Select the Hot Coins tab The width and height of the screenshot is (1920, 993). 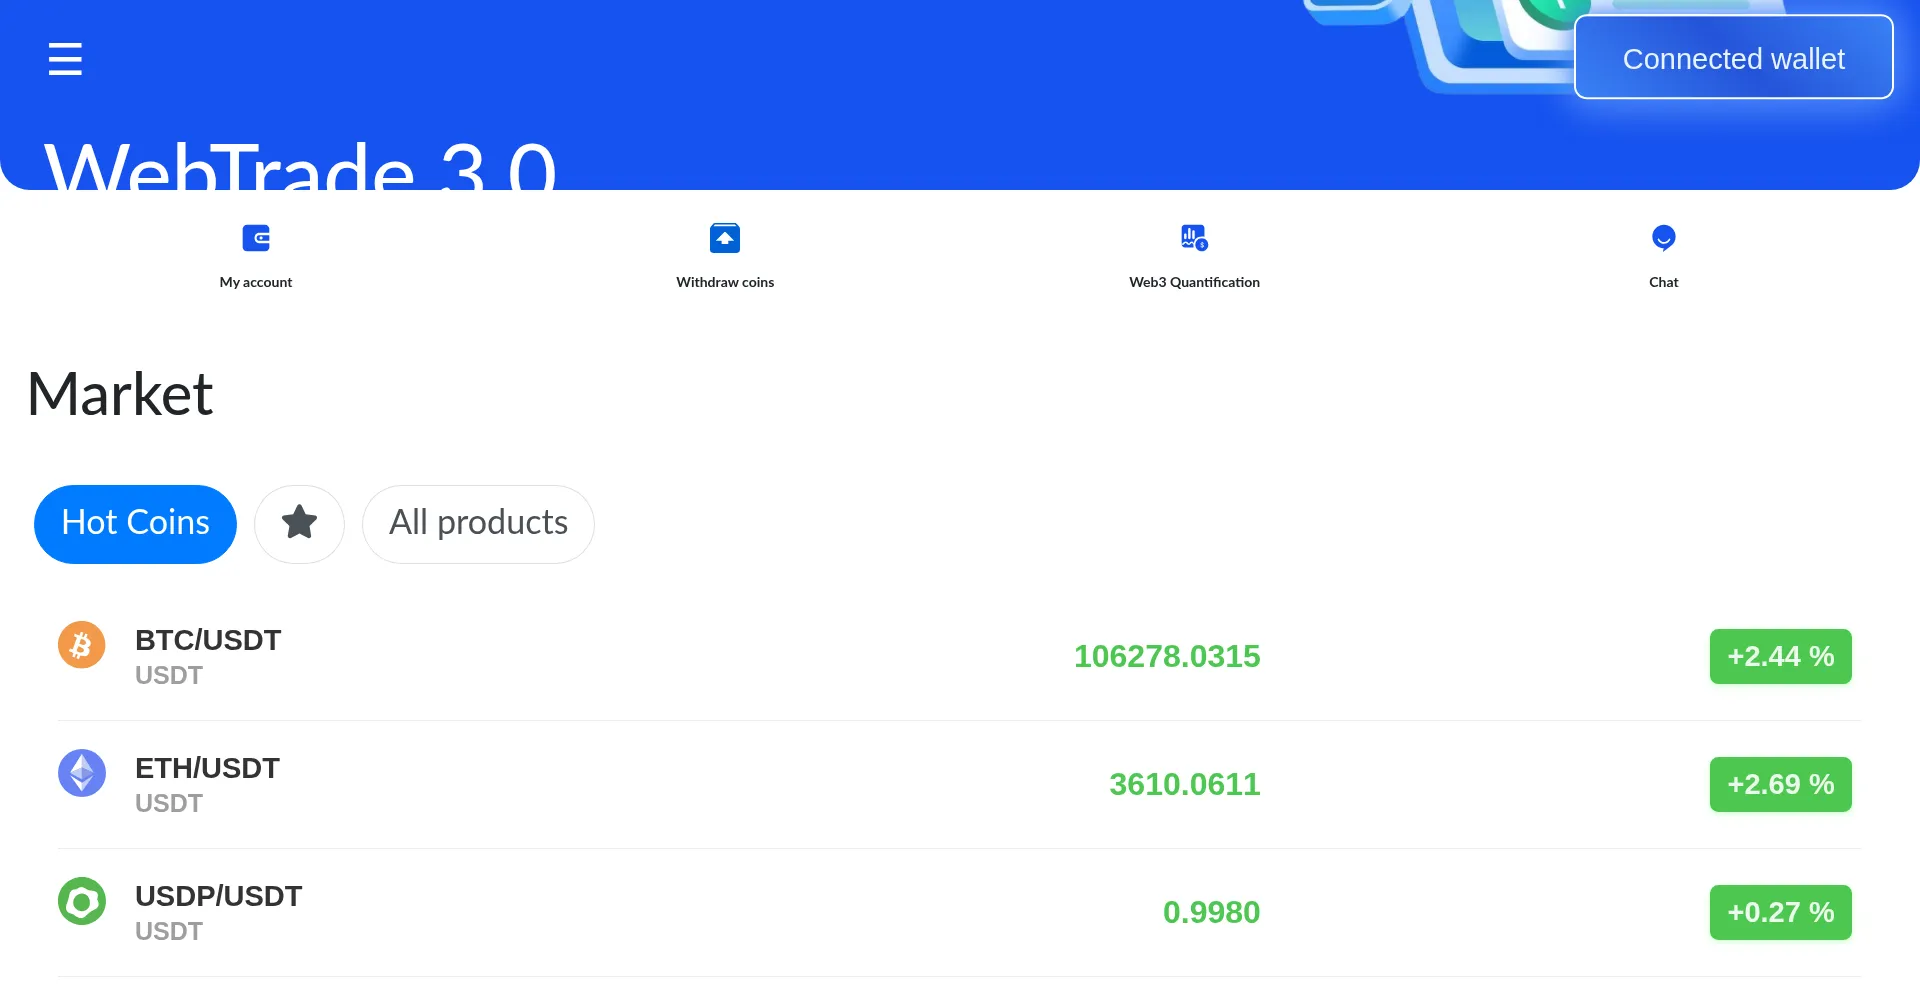point(135,524)
